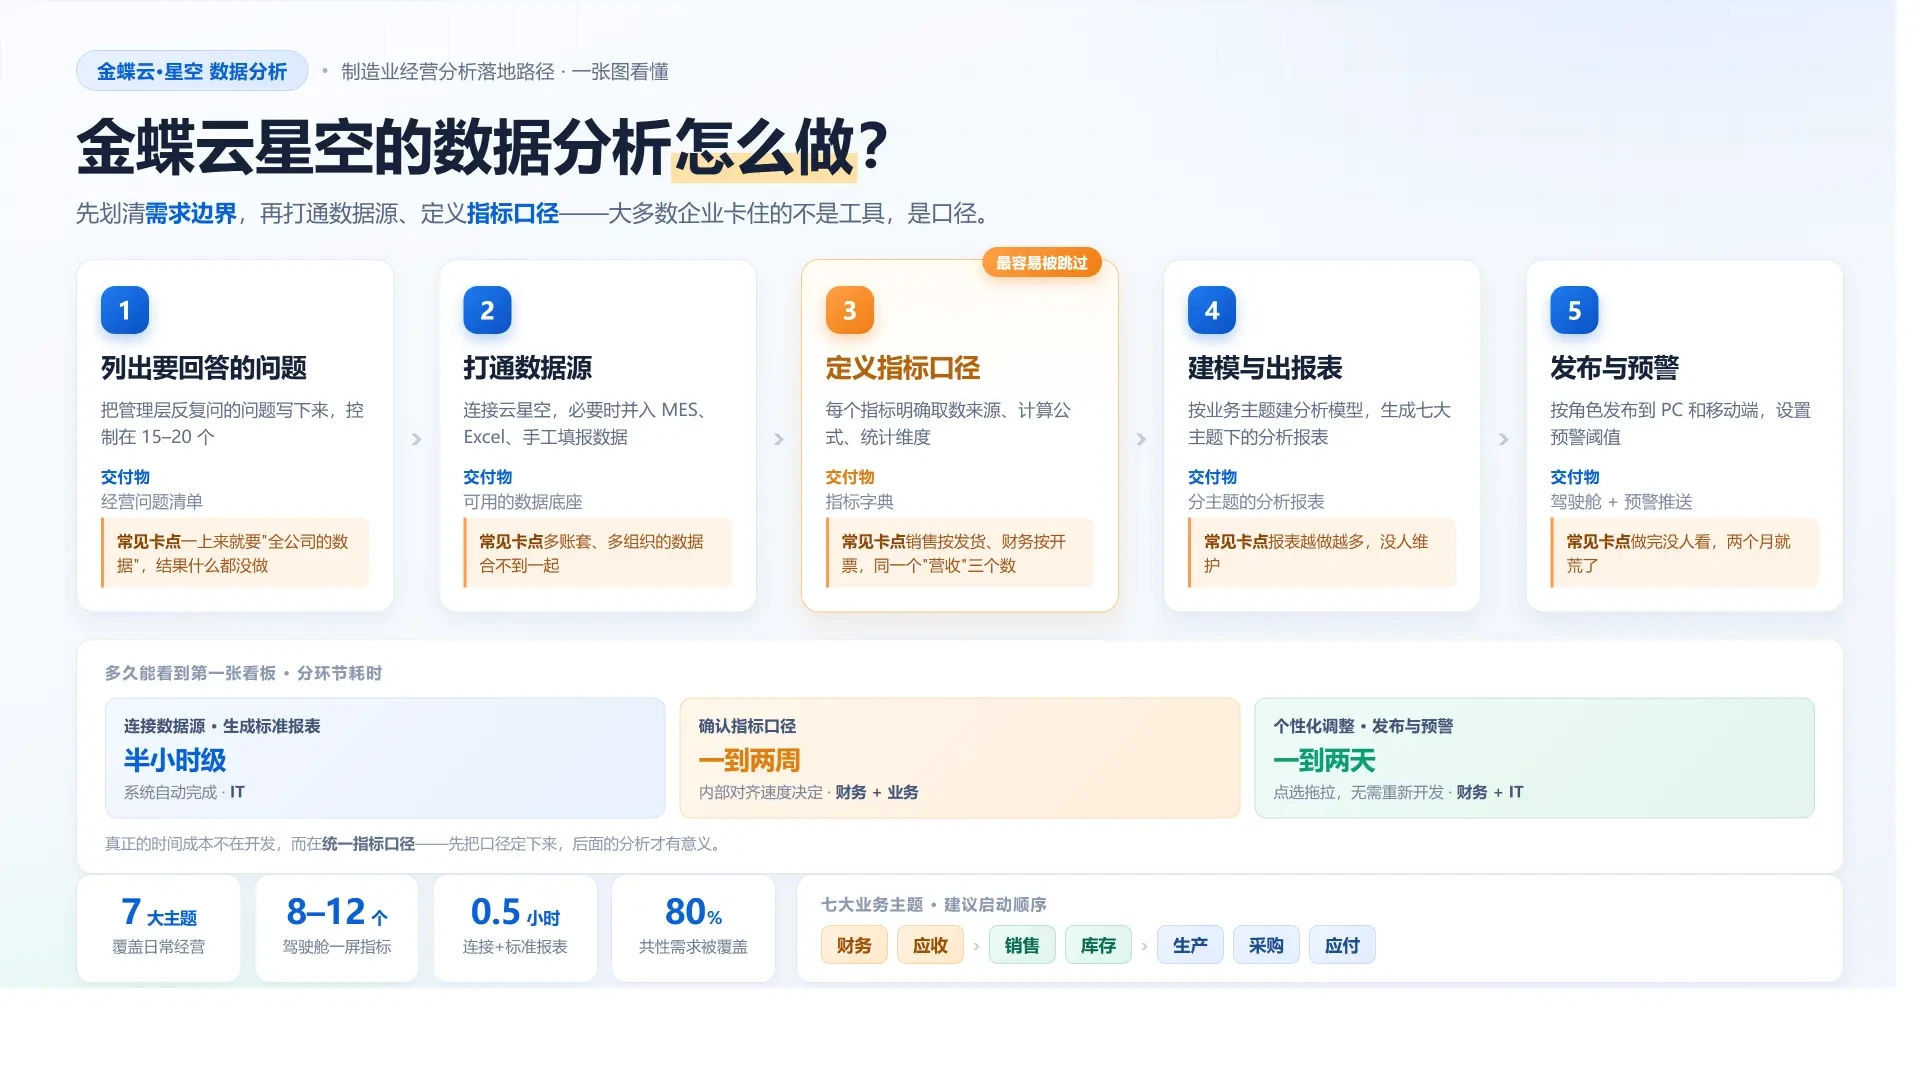Select the 库存 theme chip

[1098, 945]
